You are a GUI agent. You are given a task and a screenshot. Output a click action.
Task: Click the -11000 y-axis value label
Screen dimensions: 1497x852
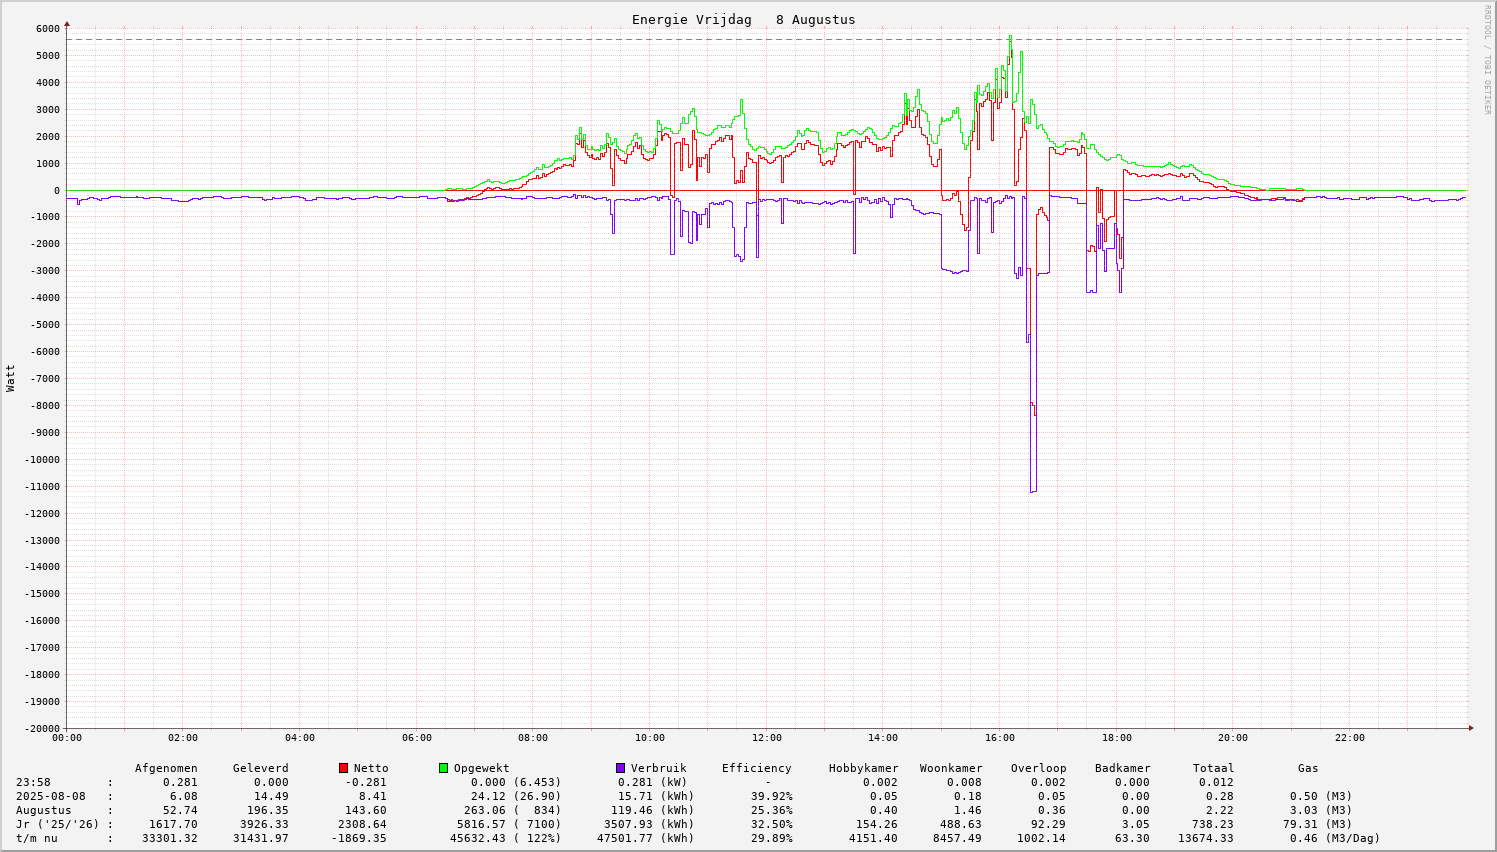click(38, 487)
